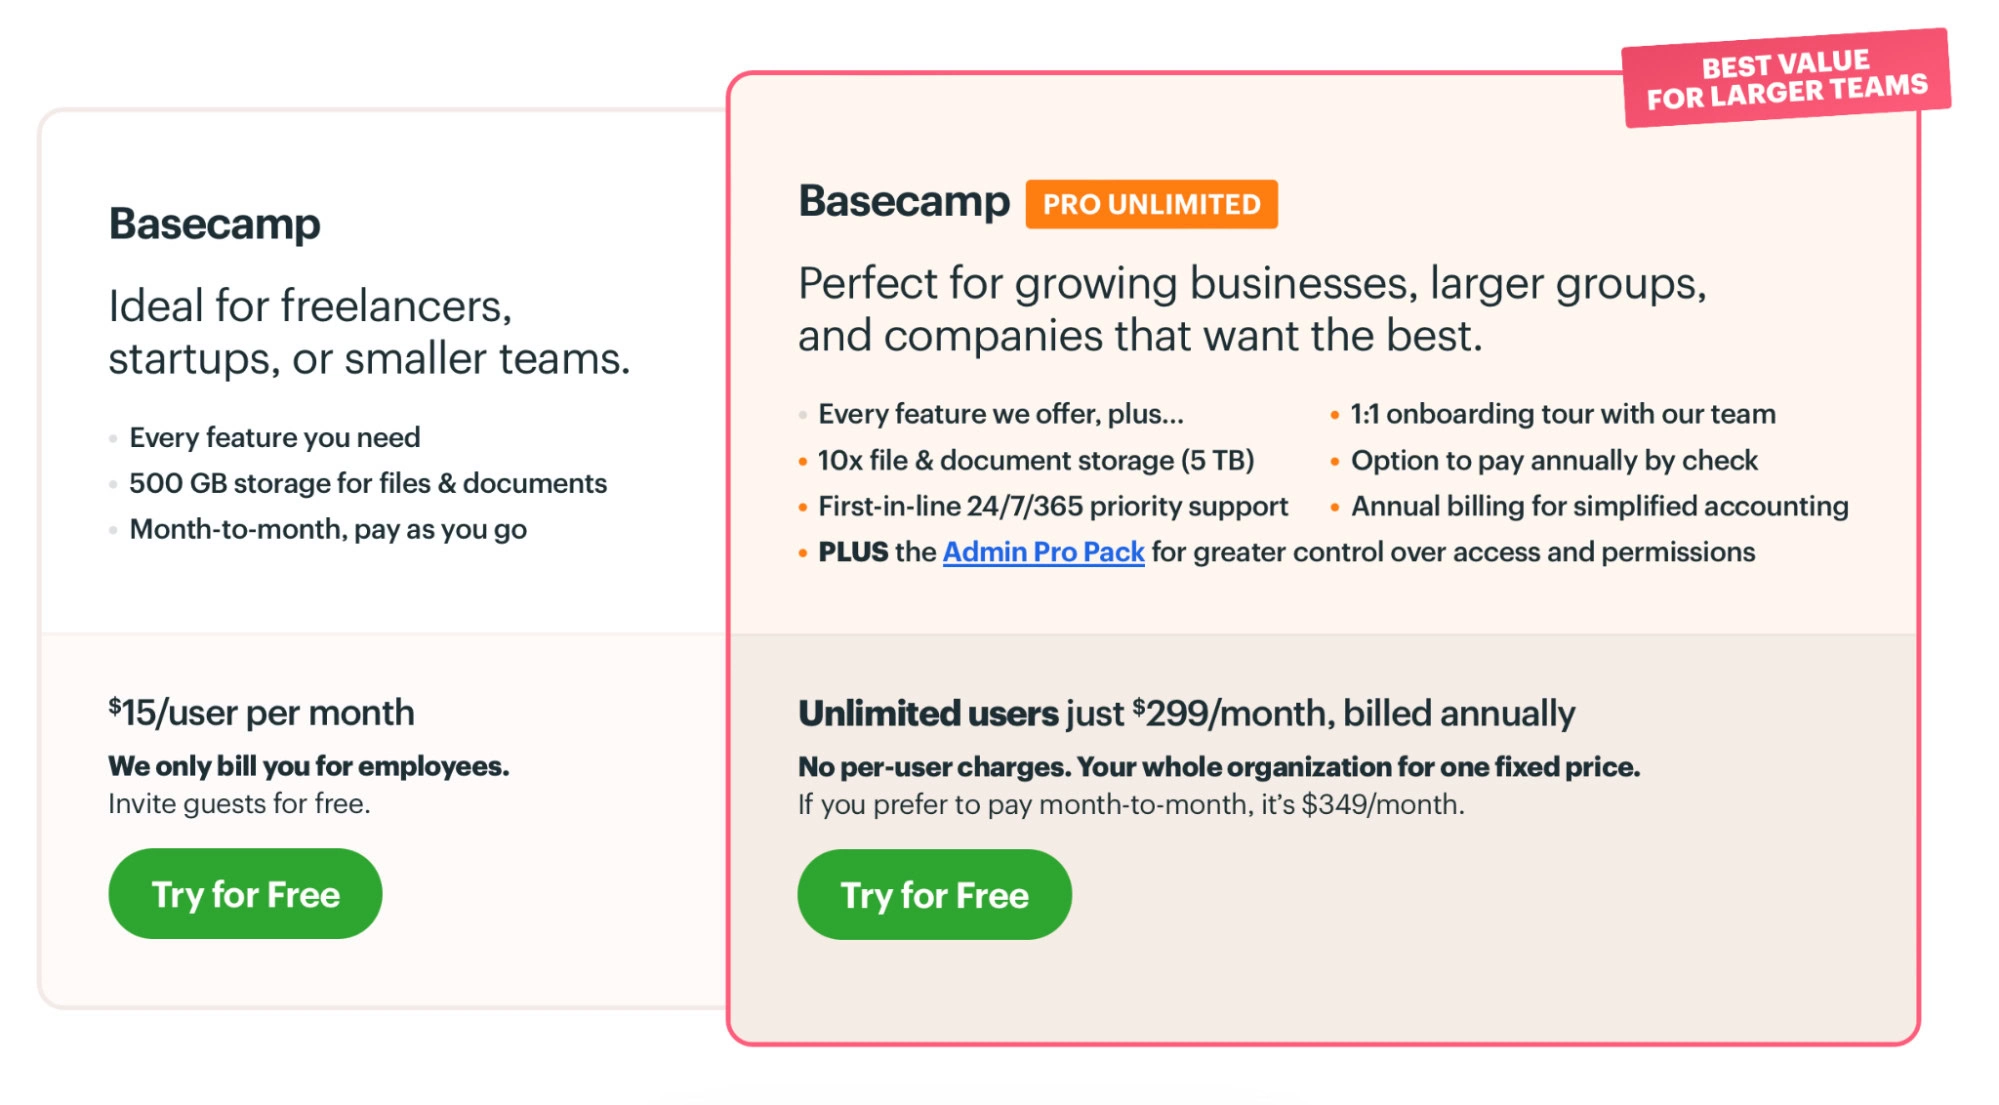Click the 10x file & document storage bullet
Viewport: 1999px width, 1105px height.
(x=1036, y=460)
